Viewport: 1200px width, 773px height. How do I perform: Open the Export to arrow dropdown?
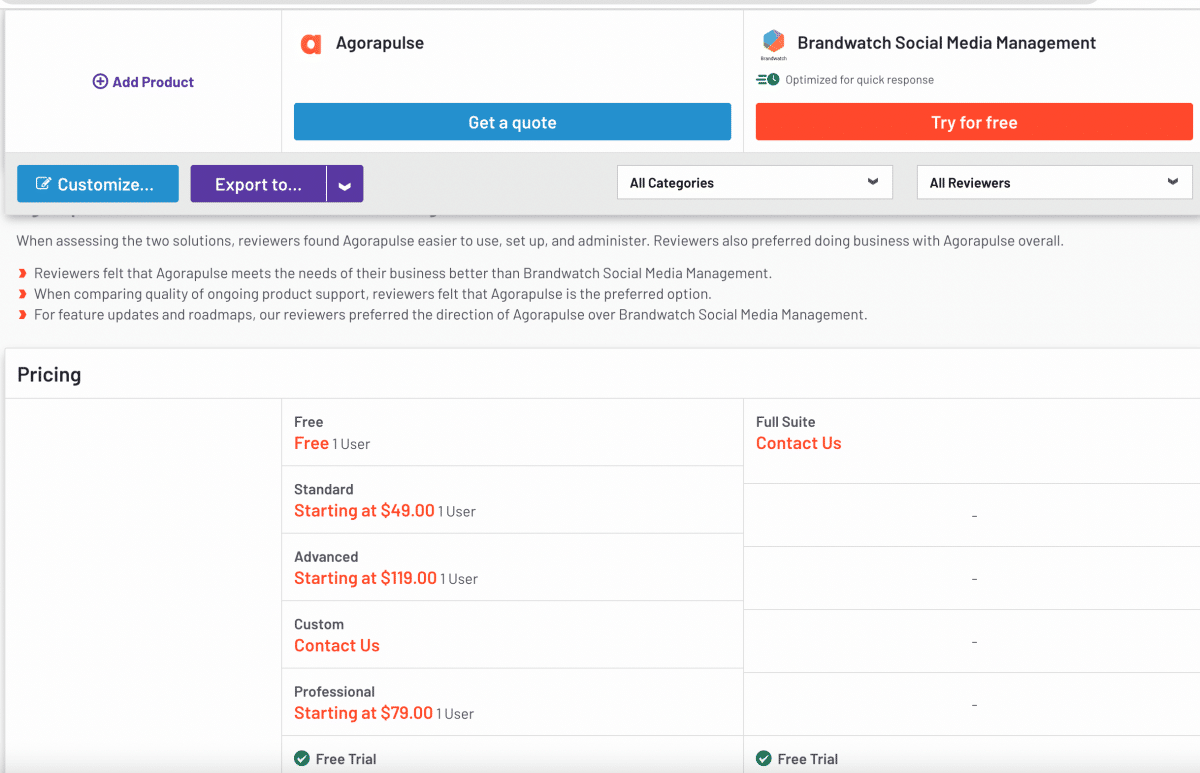(x=345, y=184)
